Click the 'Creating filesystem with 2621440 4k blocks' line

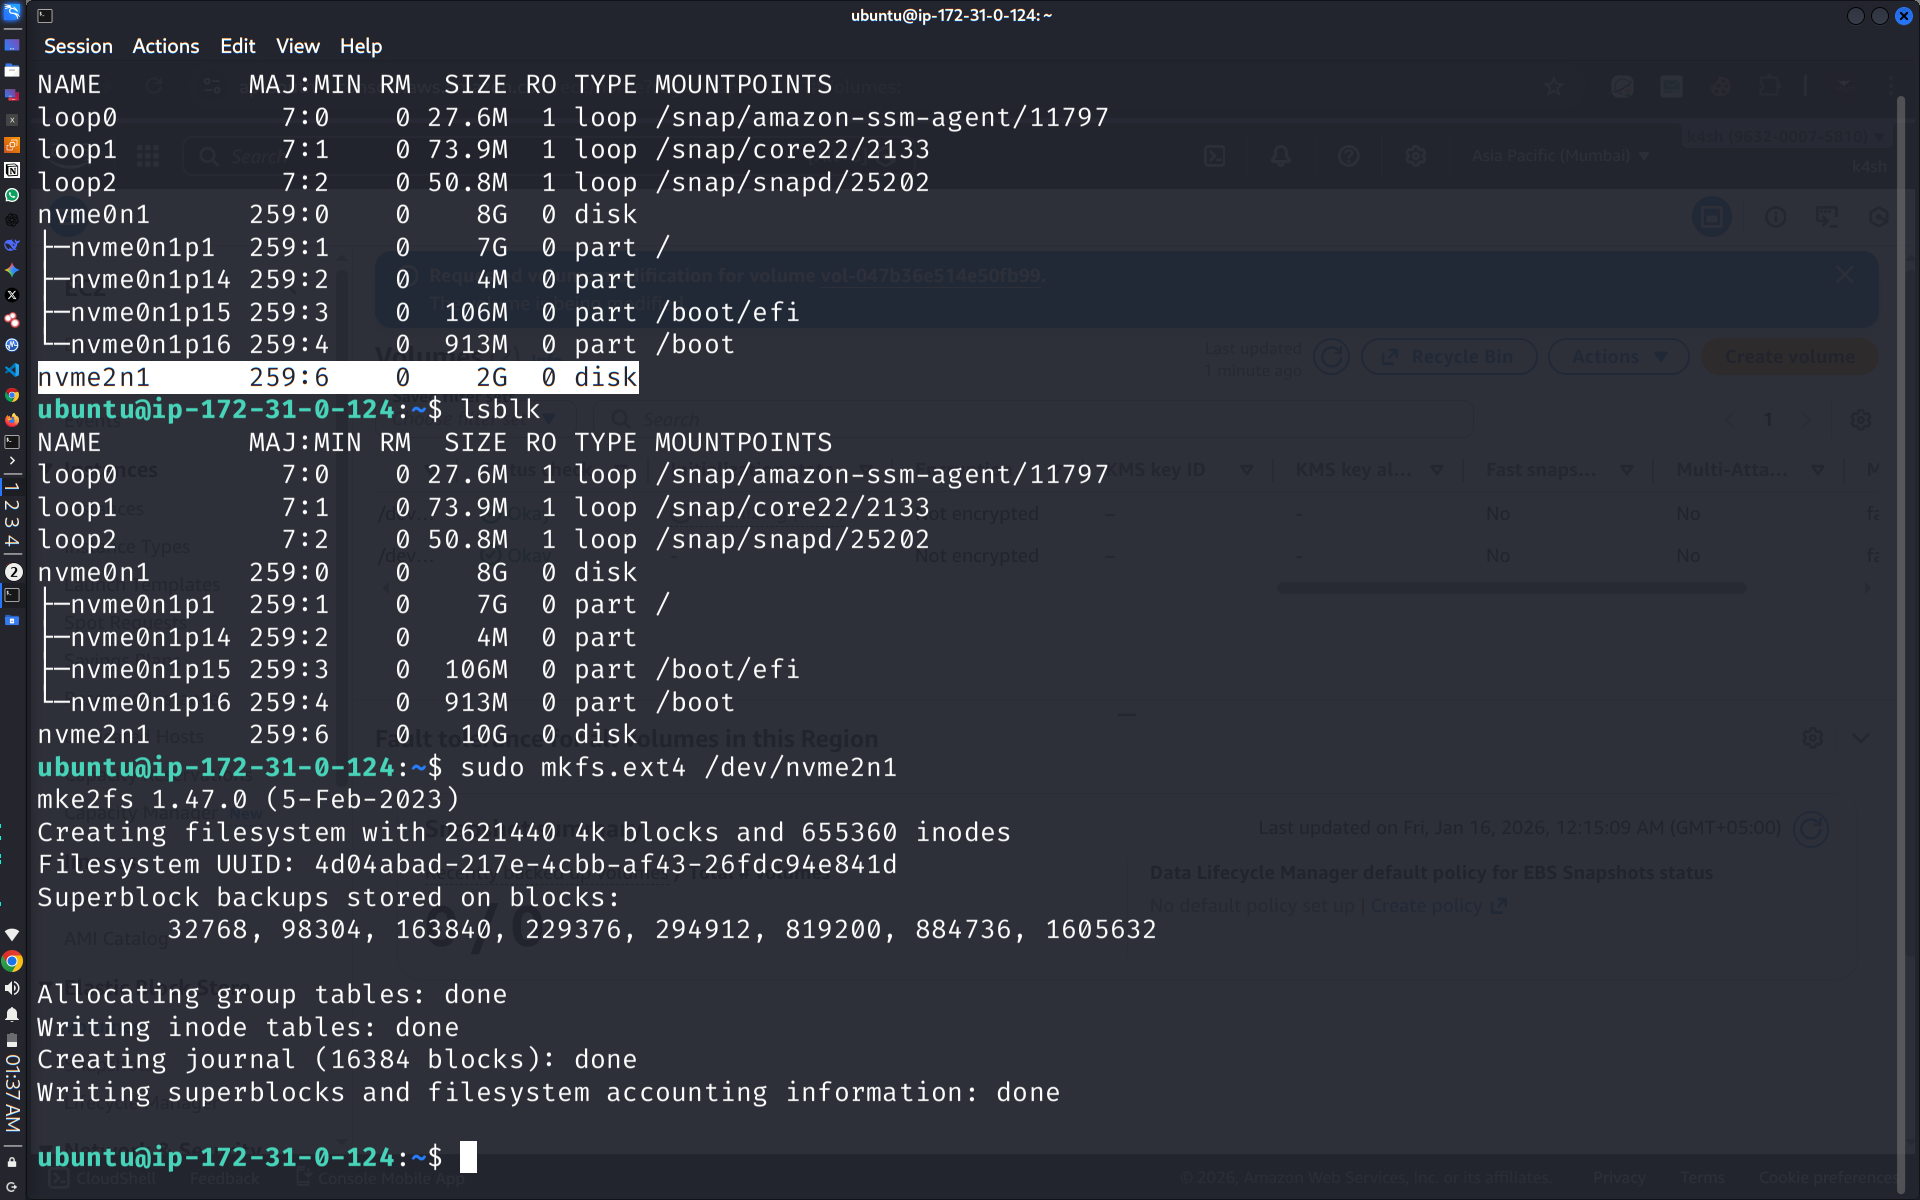tap(524, 833)
